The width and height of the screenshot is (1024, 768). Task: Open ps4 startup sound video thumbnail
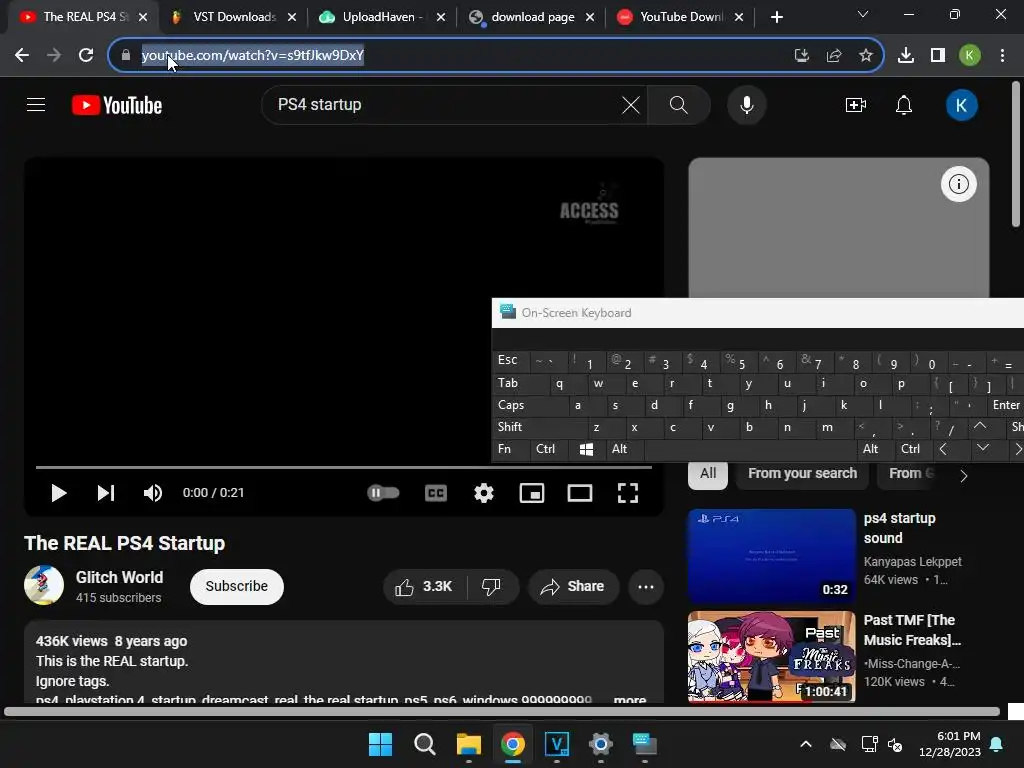(771, 556)
